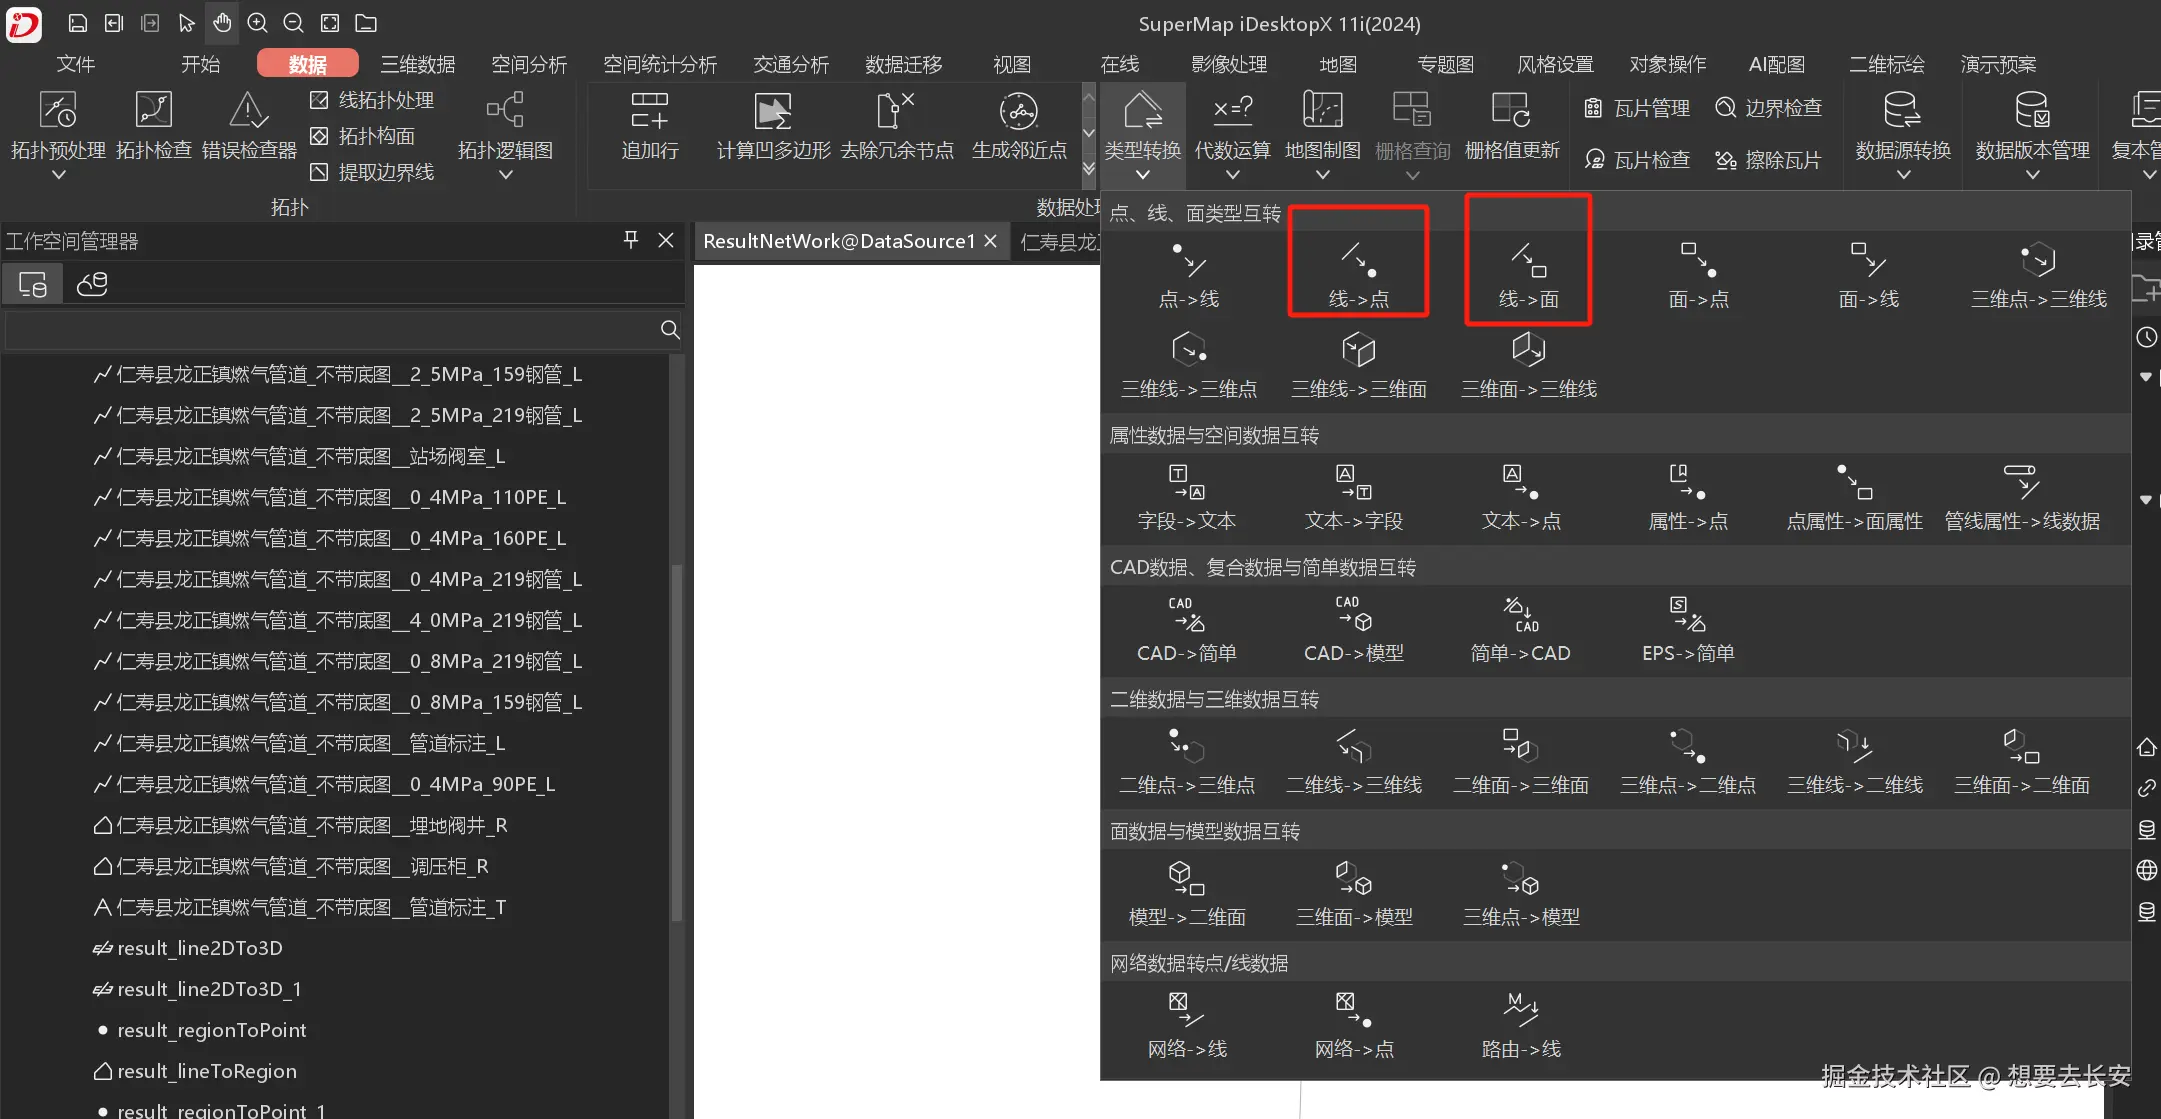Select 字段->文本 conversion

point(1187,496)
